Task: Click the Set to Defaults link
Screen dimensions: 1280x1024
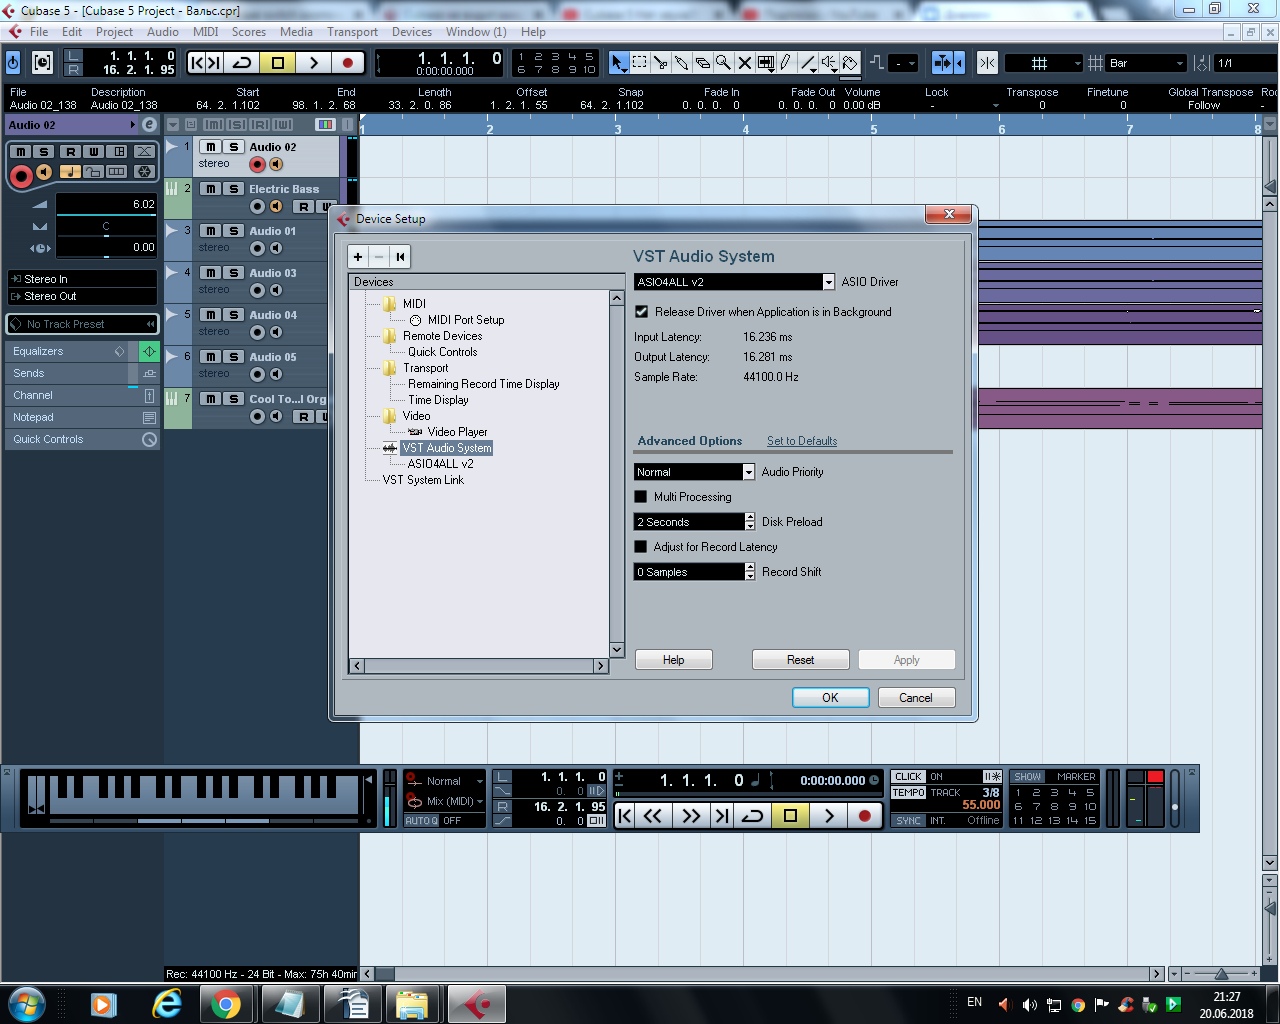Action: 802,441
